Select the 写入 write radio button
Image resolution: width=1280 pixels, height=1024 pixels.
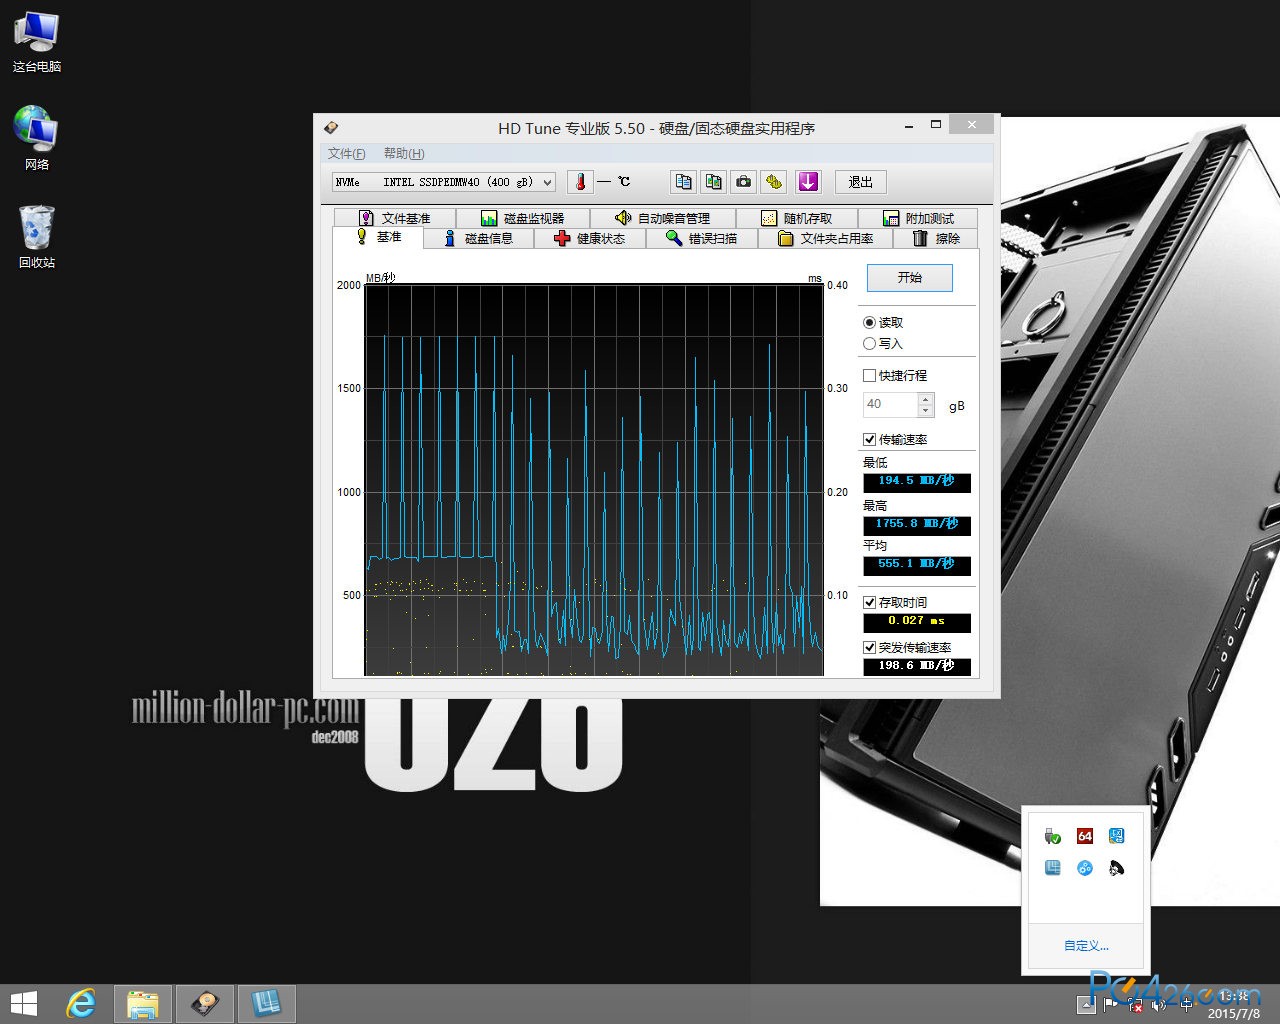[869, 343]
